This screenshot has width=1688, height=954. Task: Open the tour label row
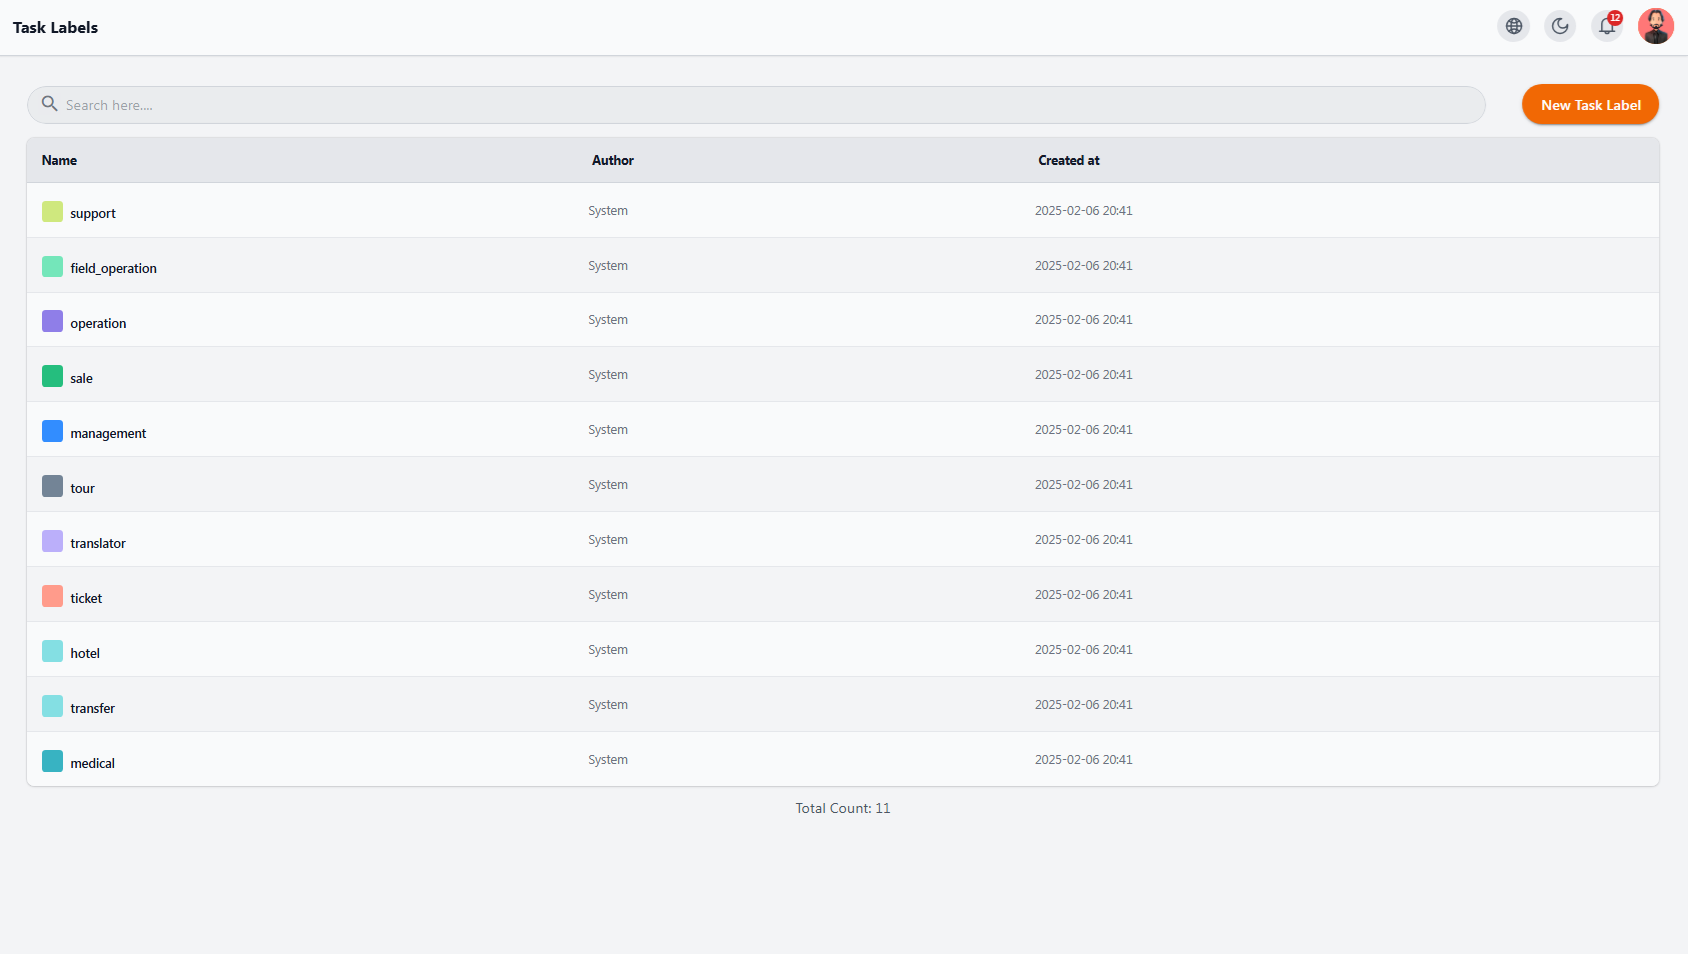click(x=843, y=485)
